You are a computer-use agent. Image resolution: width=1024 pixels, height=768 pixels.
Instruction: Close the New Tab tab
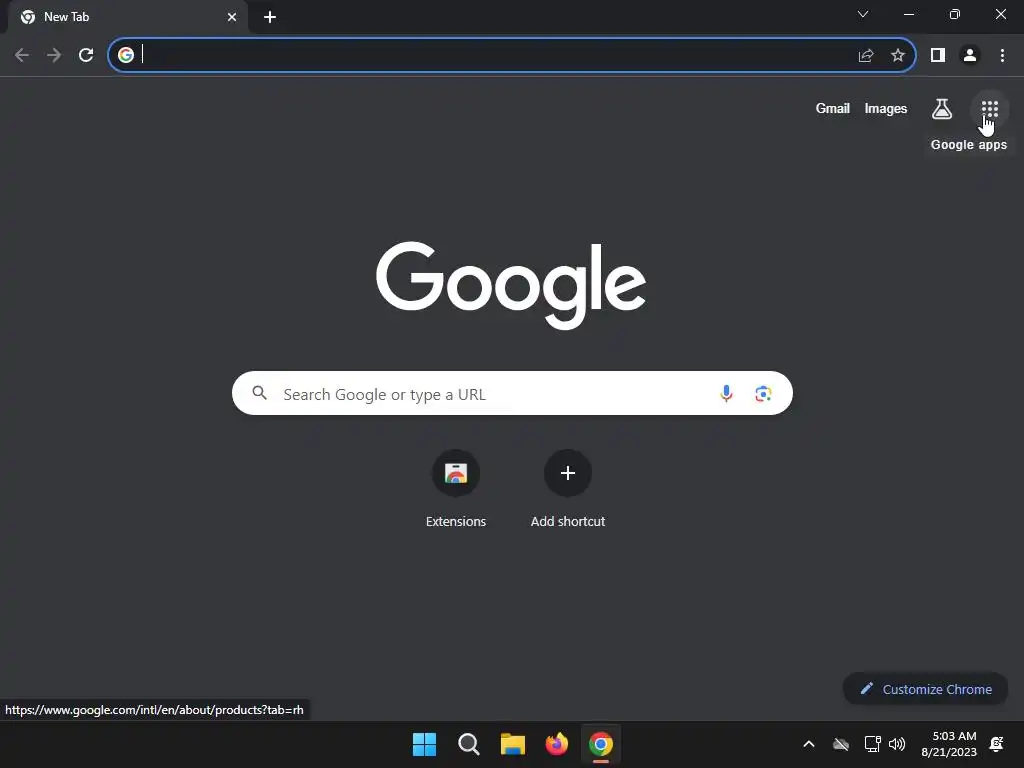pos(232,17)
